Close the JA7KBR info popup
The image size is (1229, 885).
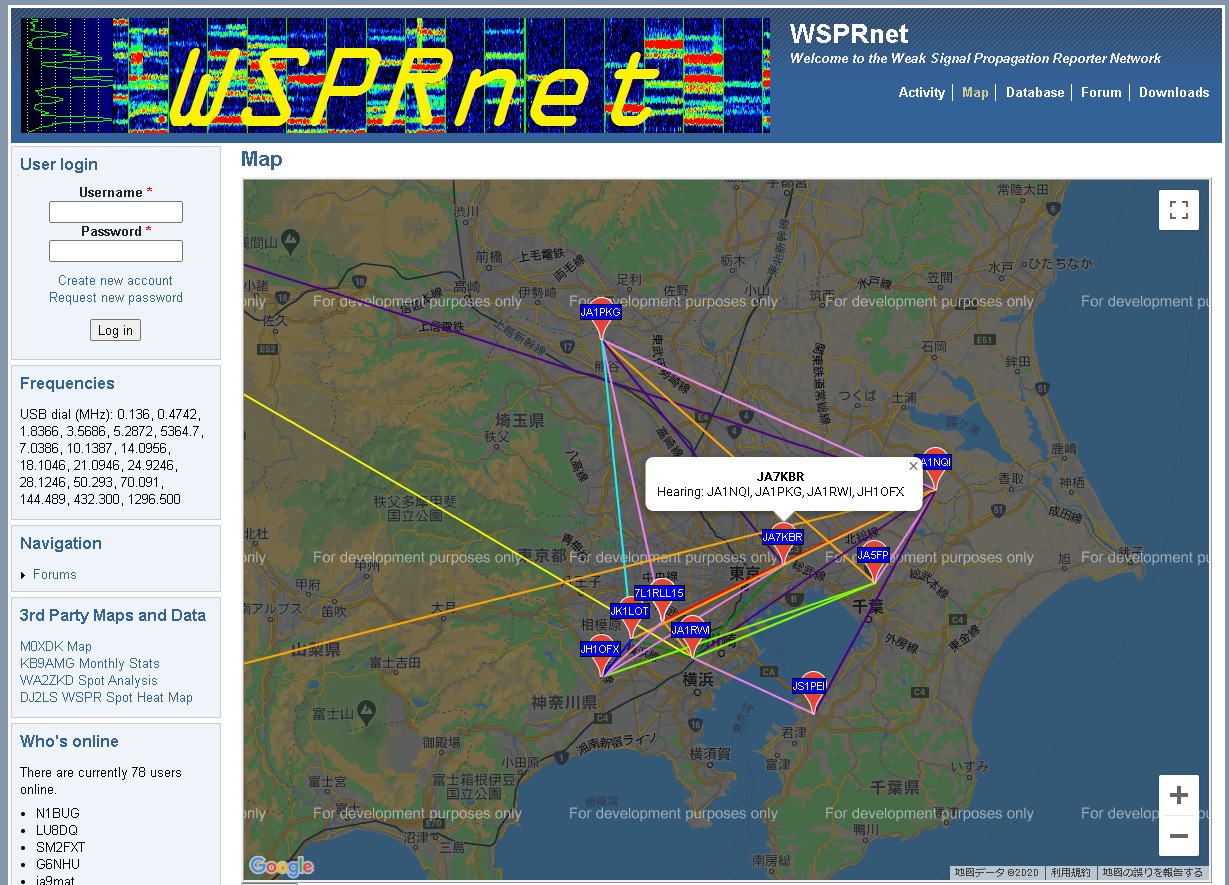913,466
